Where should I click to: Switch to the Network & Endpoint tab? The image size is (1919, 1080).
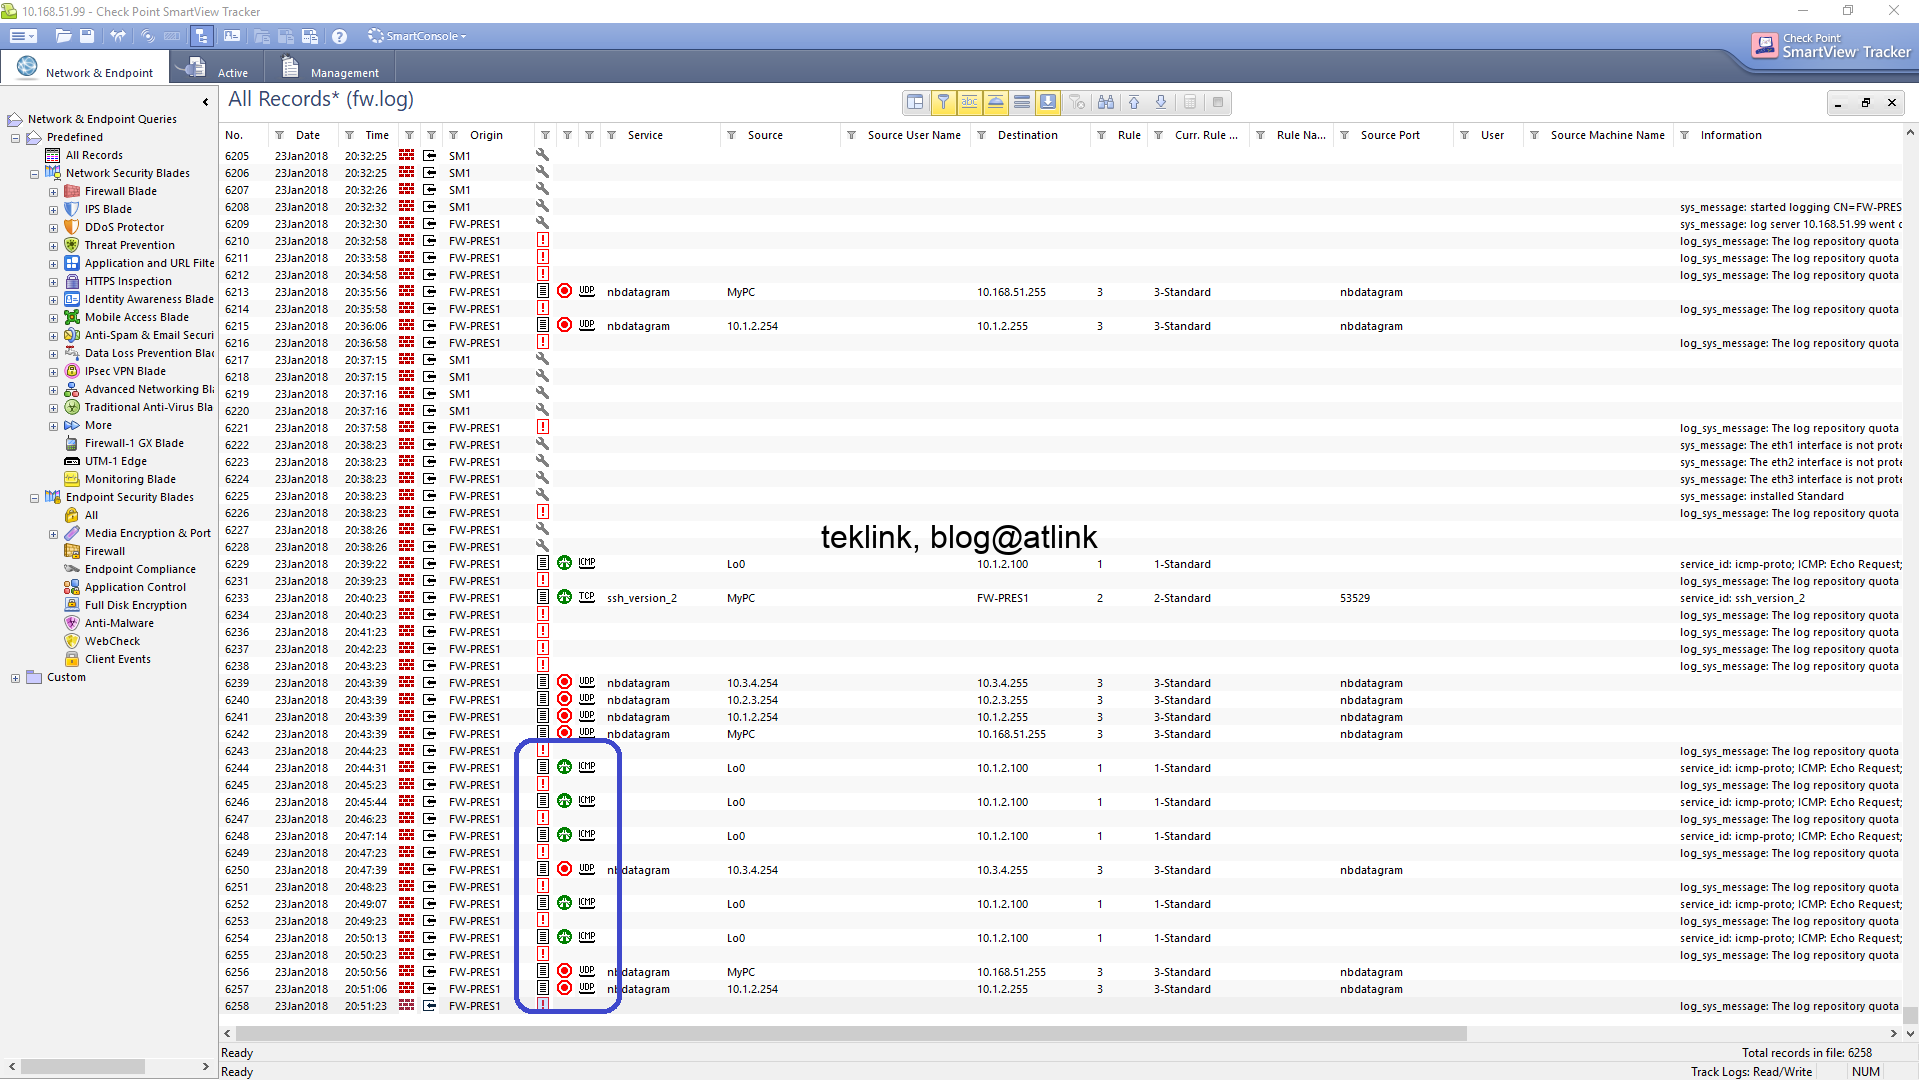click(x=86, y=68)
